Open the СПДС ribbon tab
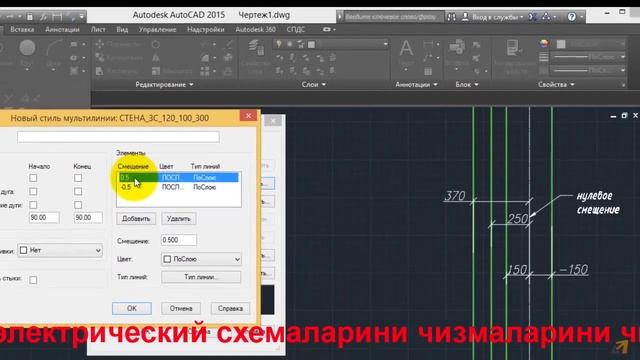640x360 pixels. coord(296,29)
